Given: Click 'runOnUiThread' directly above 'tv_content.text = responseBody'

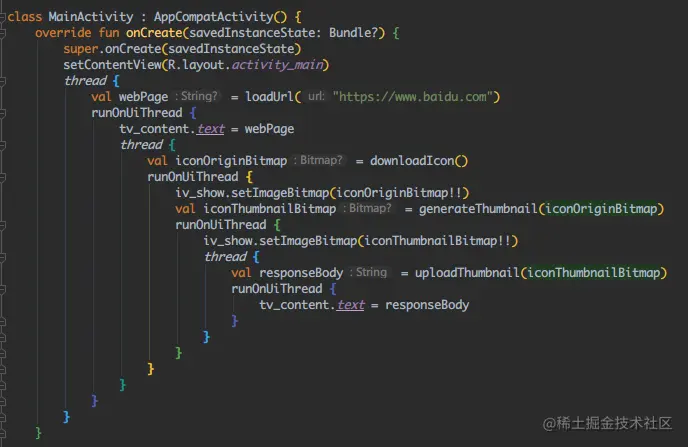Looking at the screenshot, I should (x=277, y=289).
